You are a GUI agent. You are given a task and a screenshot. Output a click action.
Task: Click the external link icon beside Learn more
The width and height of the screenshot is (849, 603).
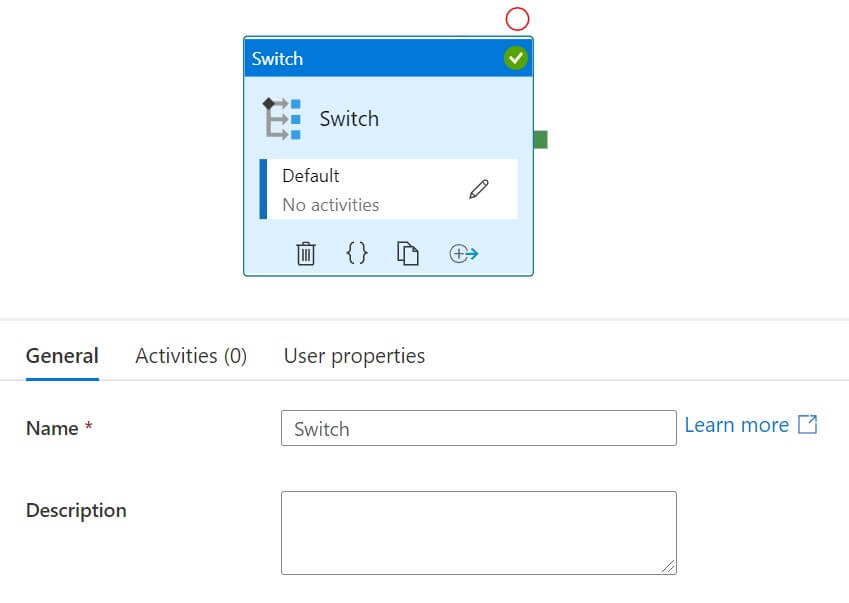pyautogui.click(x=807, y=425)
